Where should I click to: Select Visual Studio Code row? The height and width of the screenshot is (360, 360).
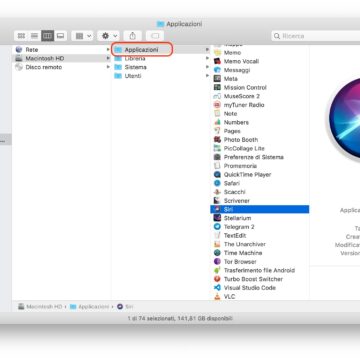pyautogui.click(x=260, y=288)
